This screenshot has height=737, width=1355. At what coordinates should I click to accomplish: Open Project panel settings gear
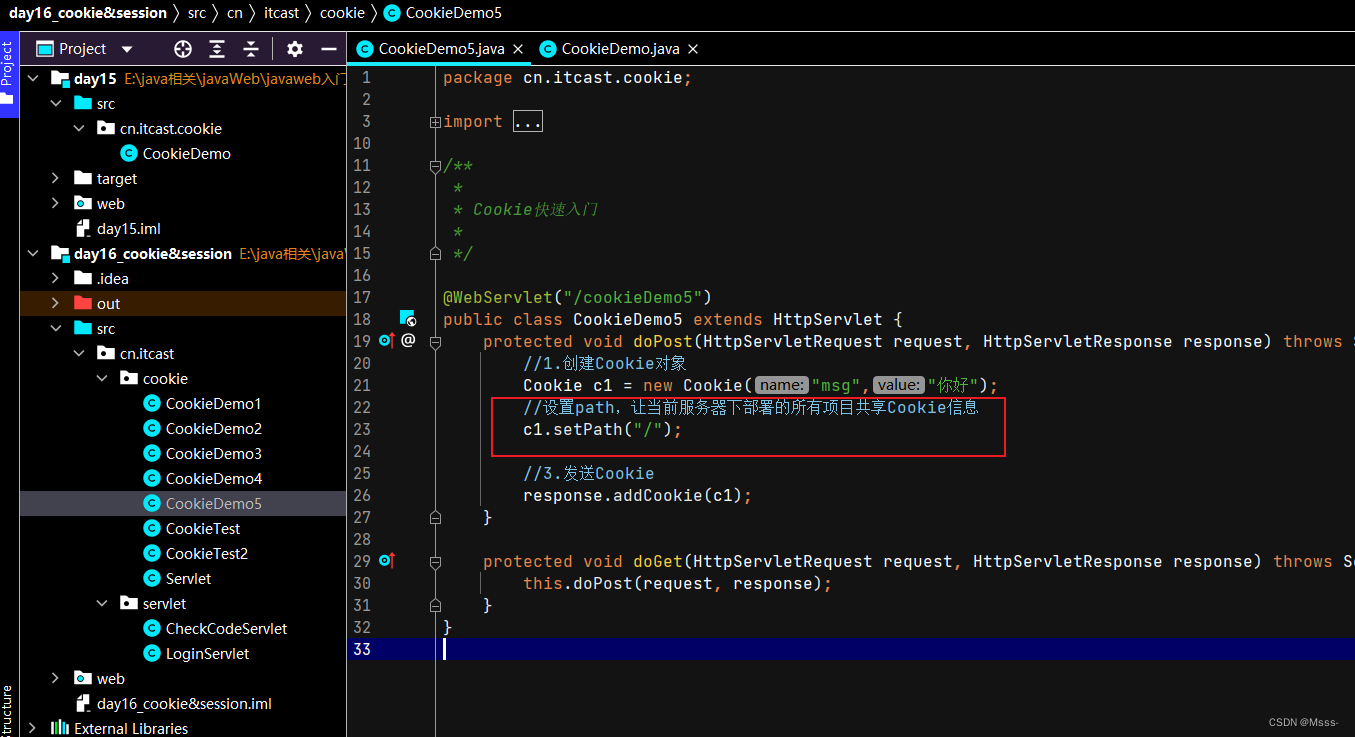pyautogui.click(x=294, y=49)
